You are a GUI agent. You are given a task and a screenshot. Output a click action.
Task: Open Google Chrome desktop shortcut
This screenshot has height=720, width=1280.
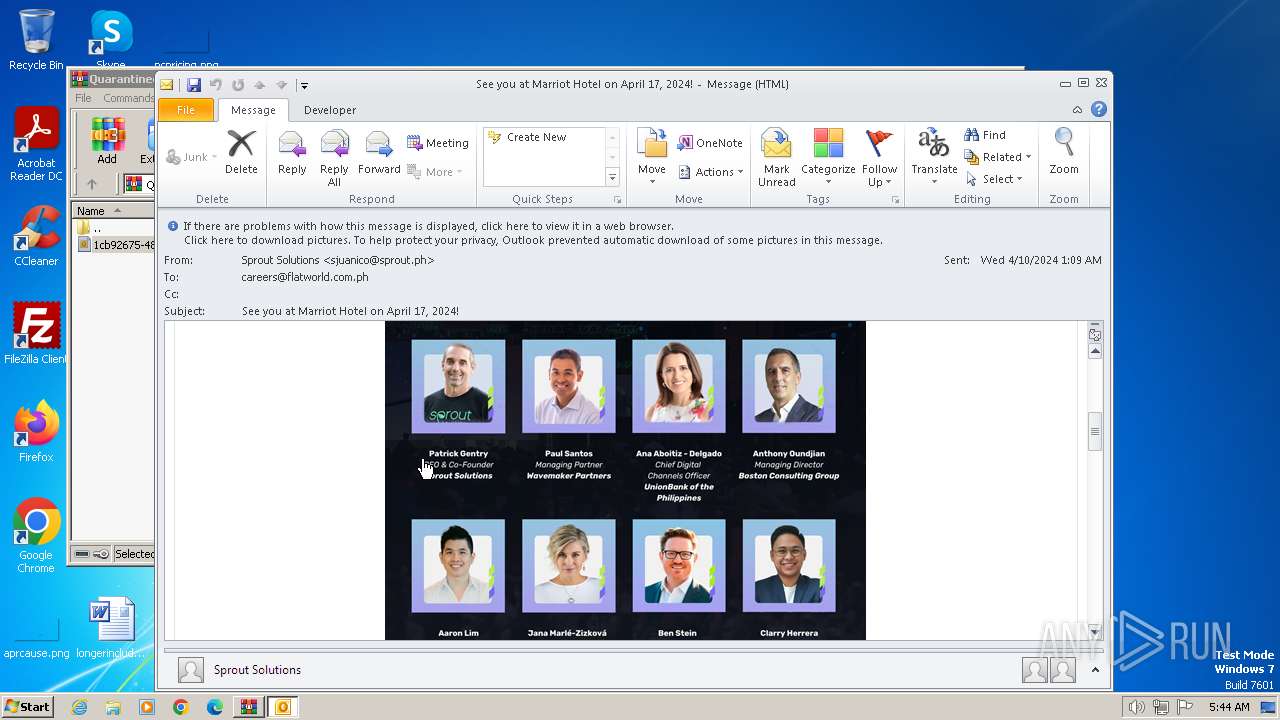[x=36, y=536]
